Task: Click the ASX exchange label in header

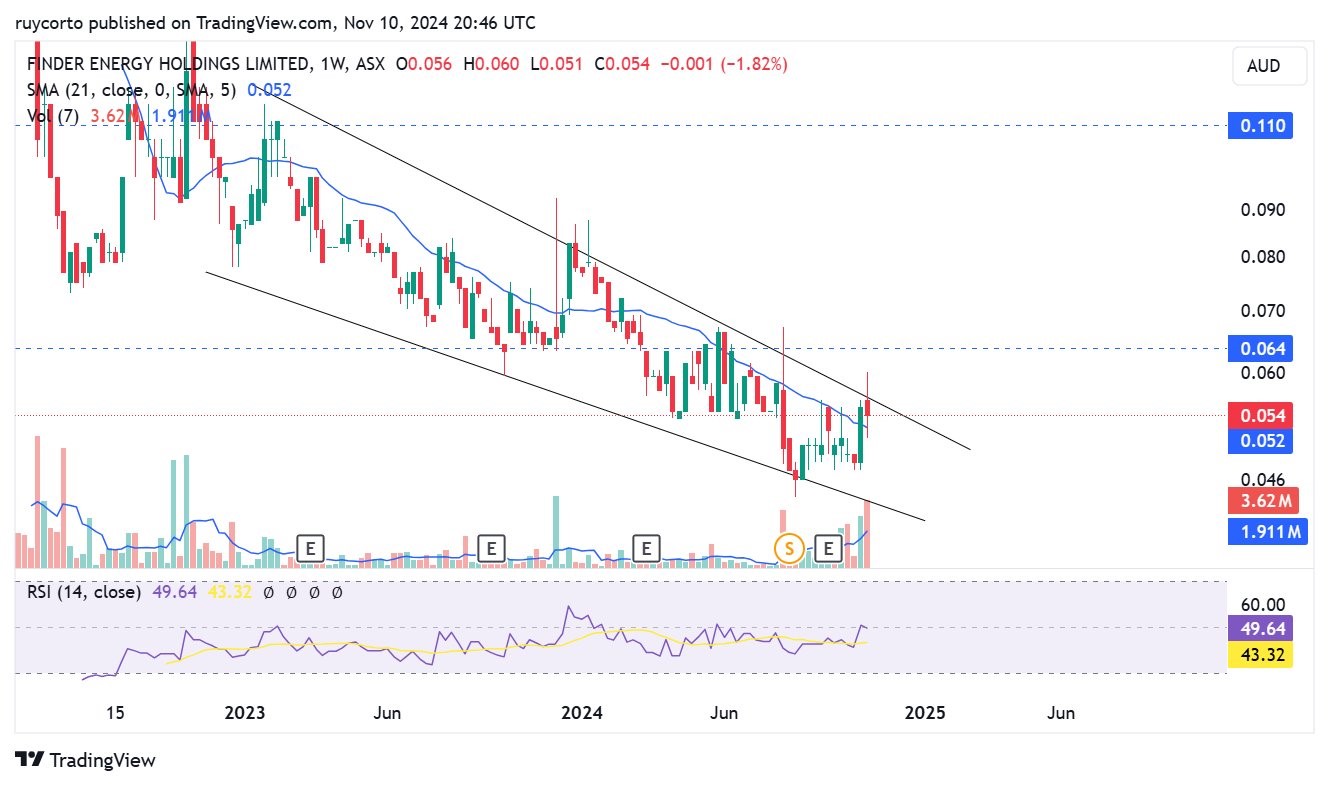Action: pyautogui.click(x=368, y=64)
